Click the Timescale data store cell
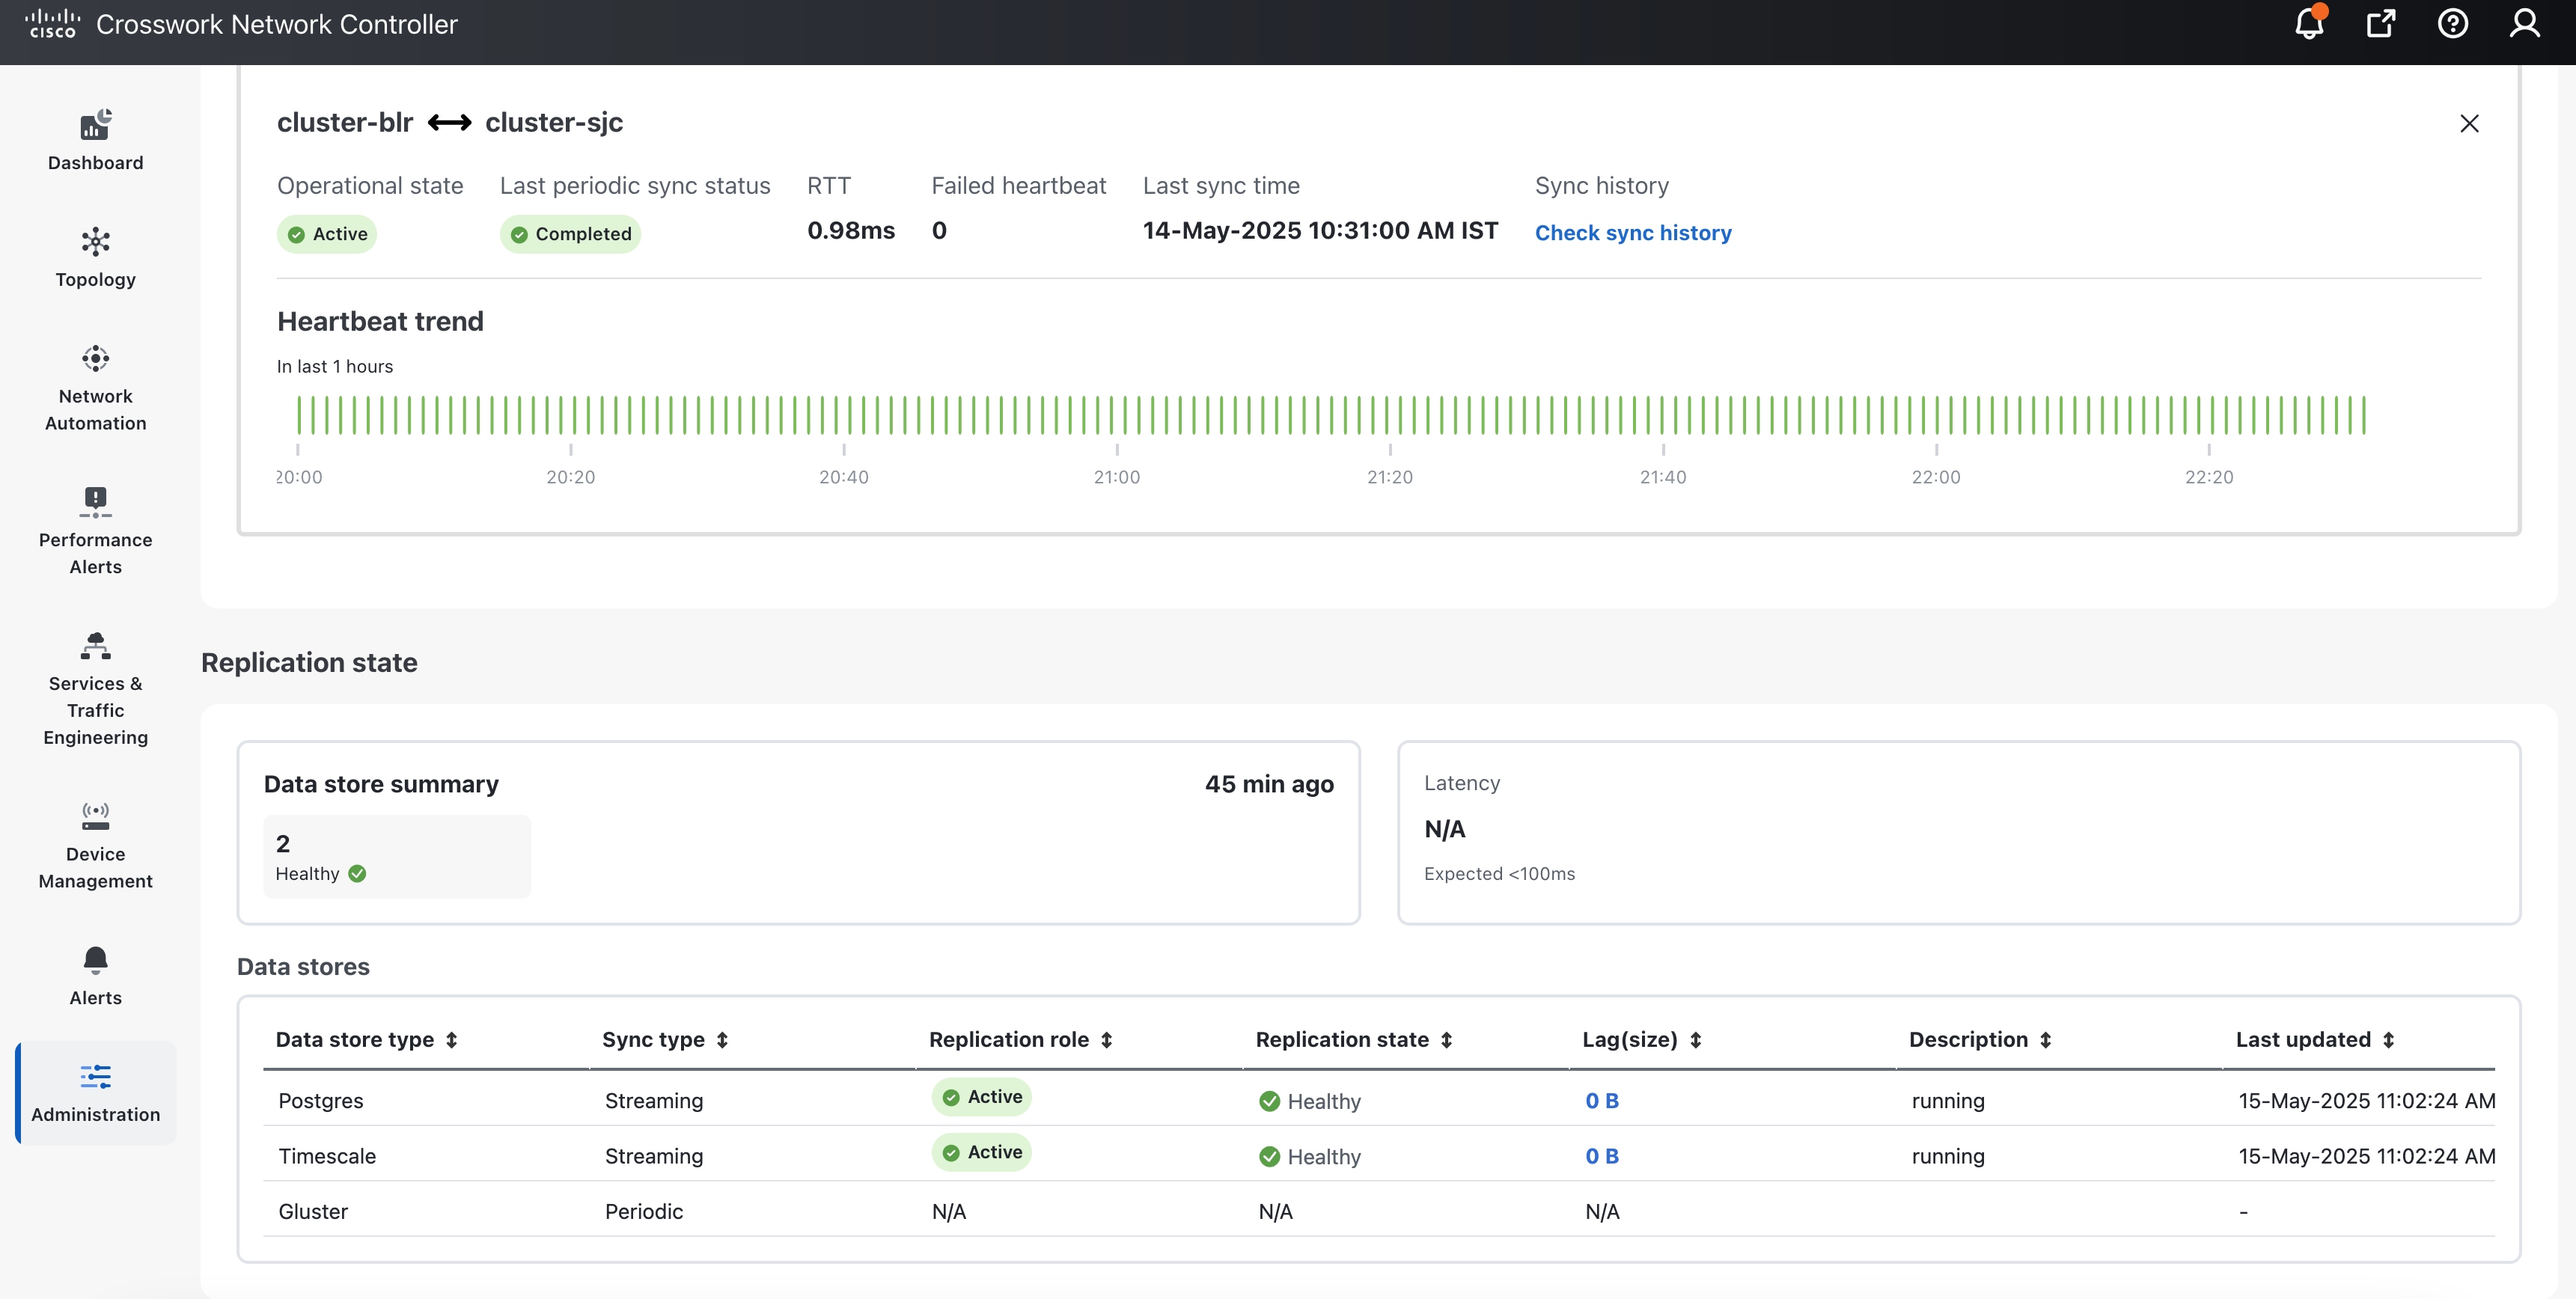Image resolution: width=2576 pixels, height=1299 pixels. tap(327, 1156)
